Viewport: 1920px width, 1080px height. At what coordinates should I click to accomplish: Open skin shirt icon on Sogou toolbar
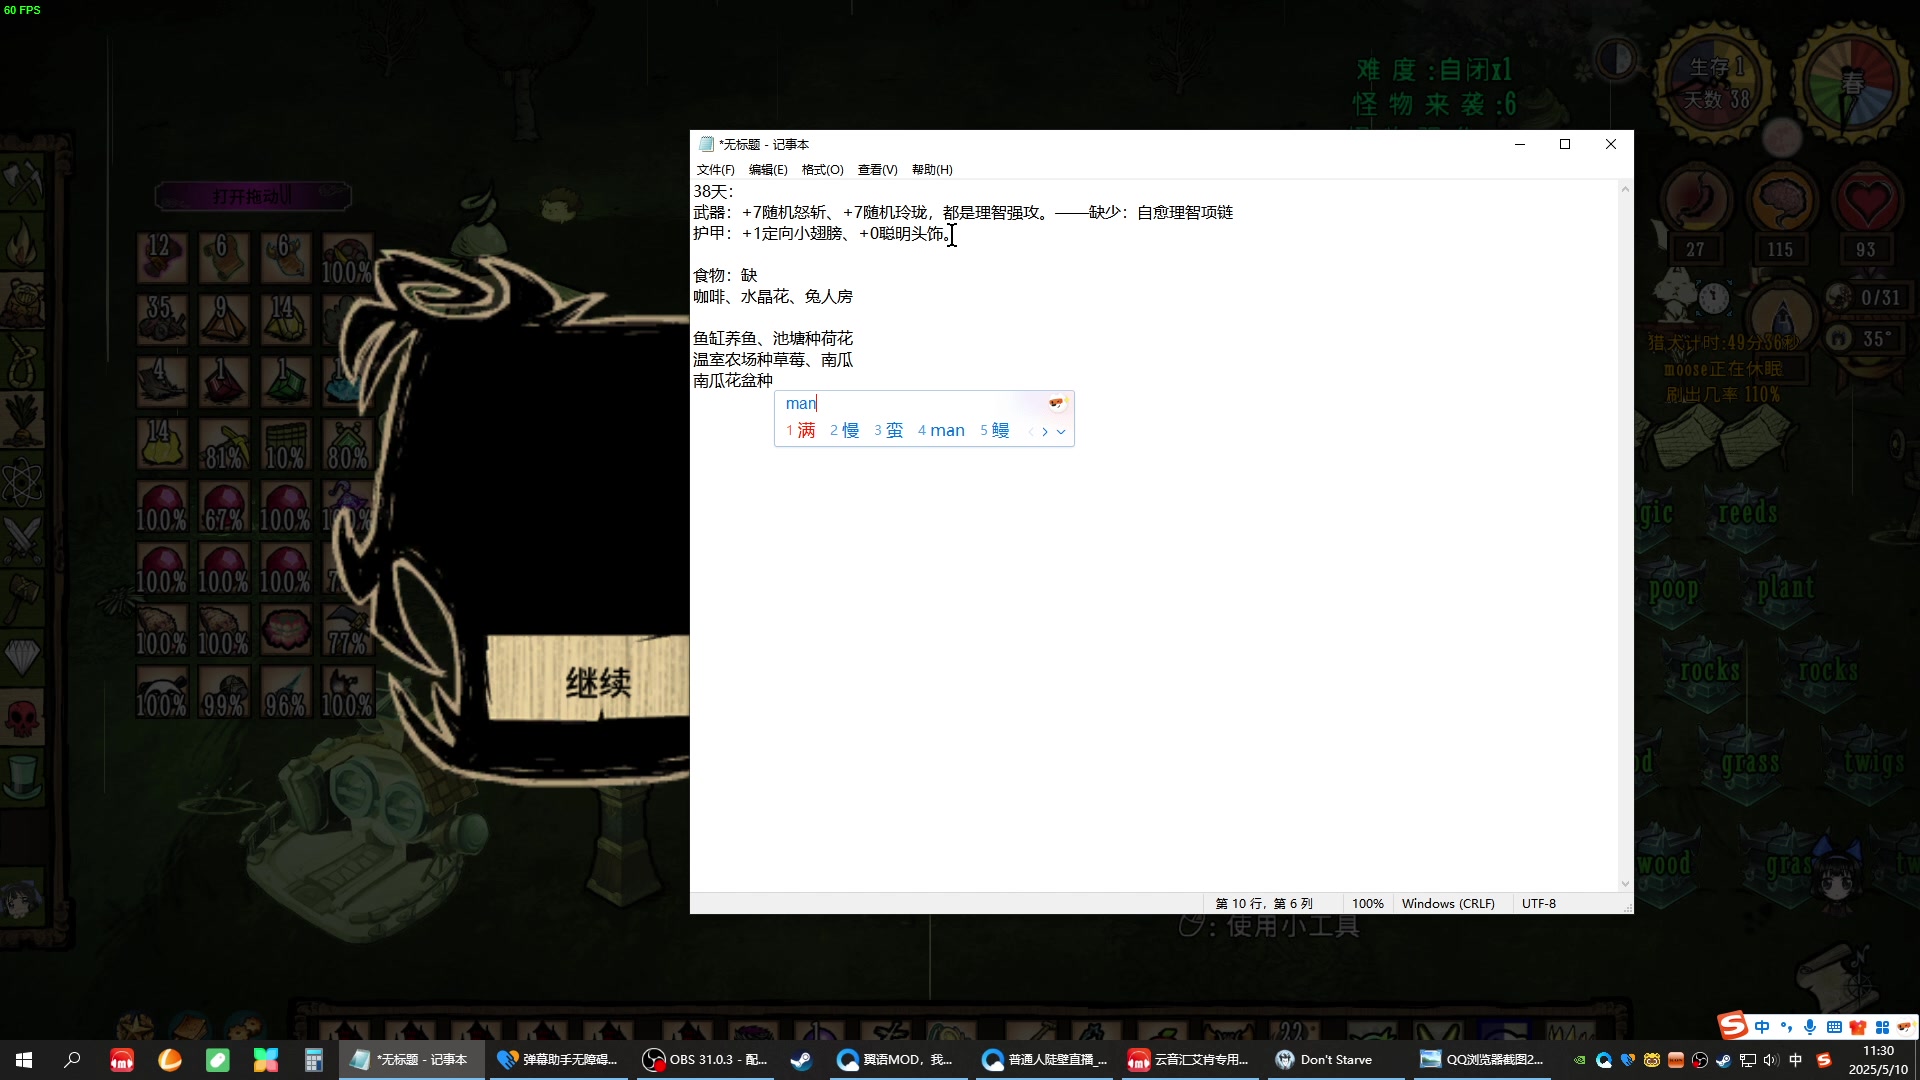(1858, 1027)
